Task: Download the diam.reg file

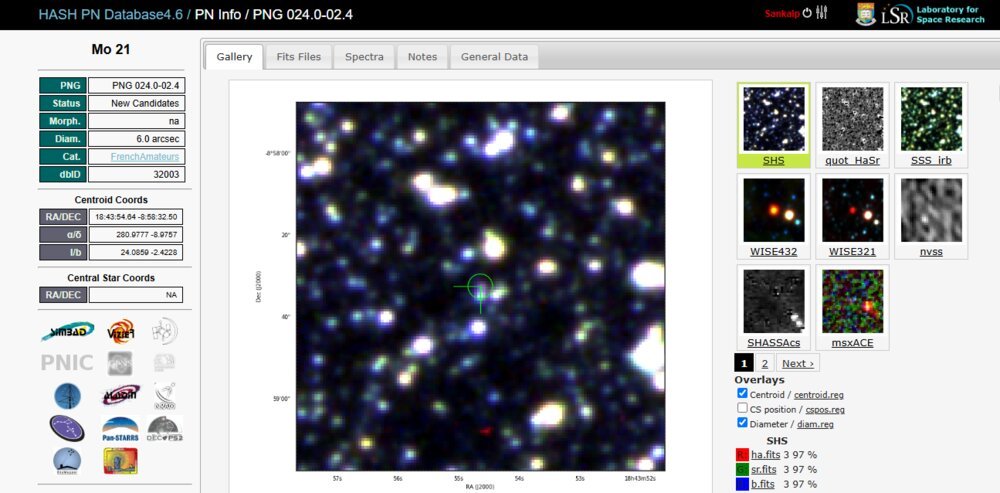Action: [x=815, y=425]
